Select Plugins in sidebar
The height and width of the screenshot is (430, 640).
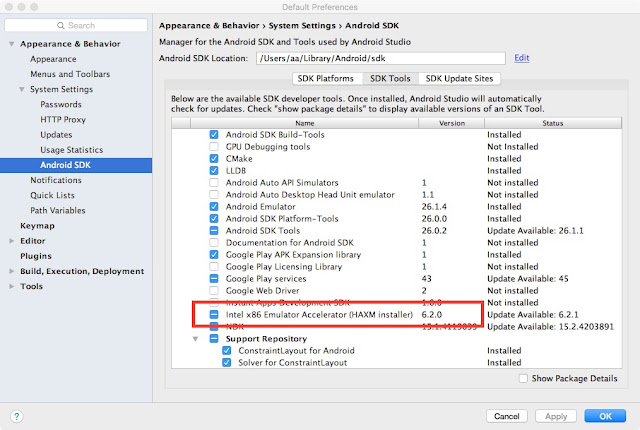coord(36,256)
